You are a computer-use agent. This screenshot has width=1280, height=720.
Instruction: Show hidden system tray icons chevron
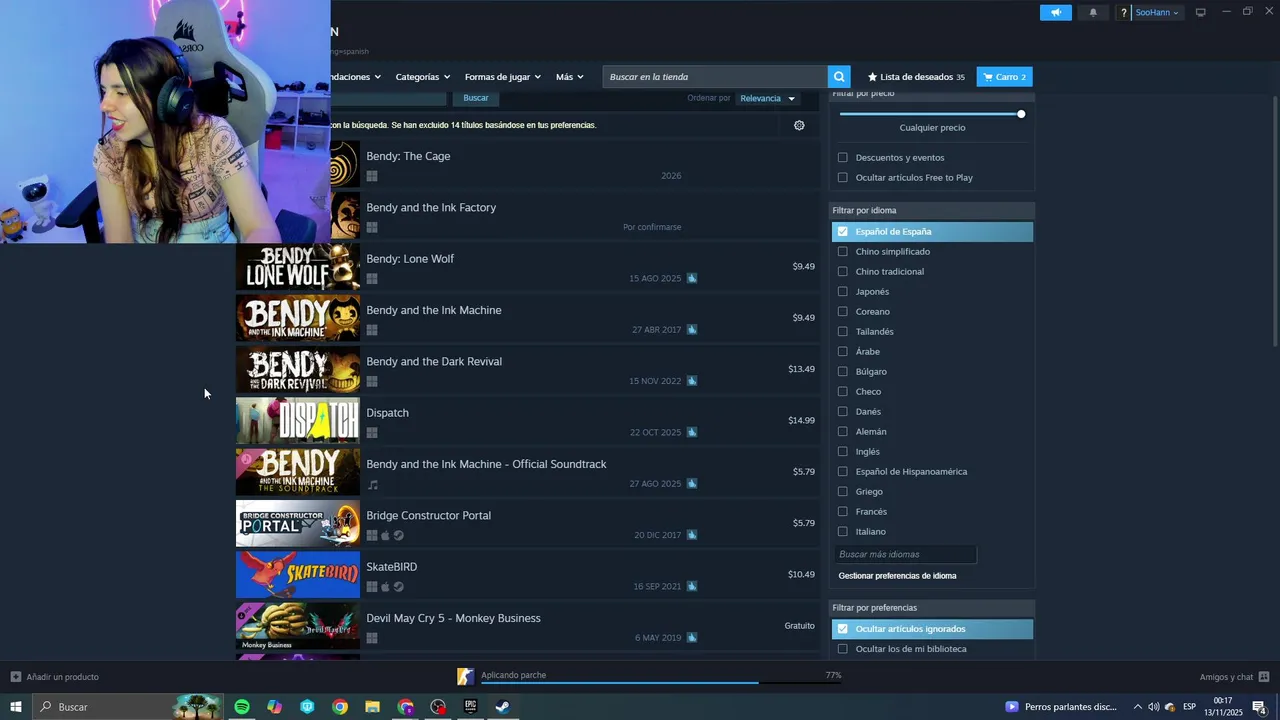(x=1137, y=707)
